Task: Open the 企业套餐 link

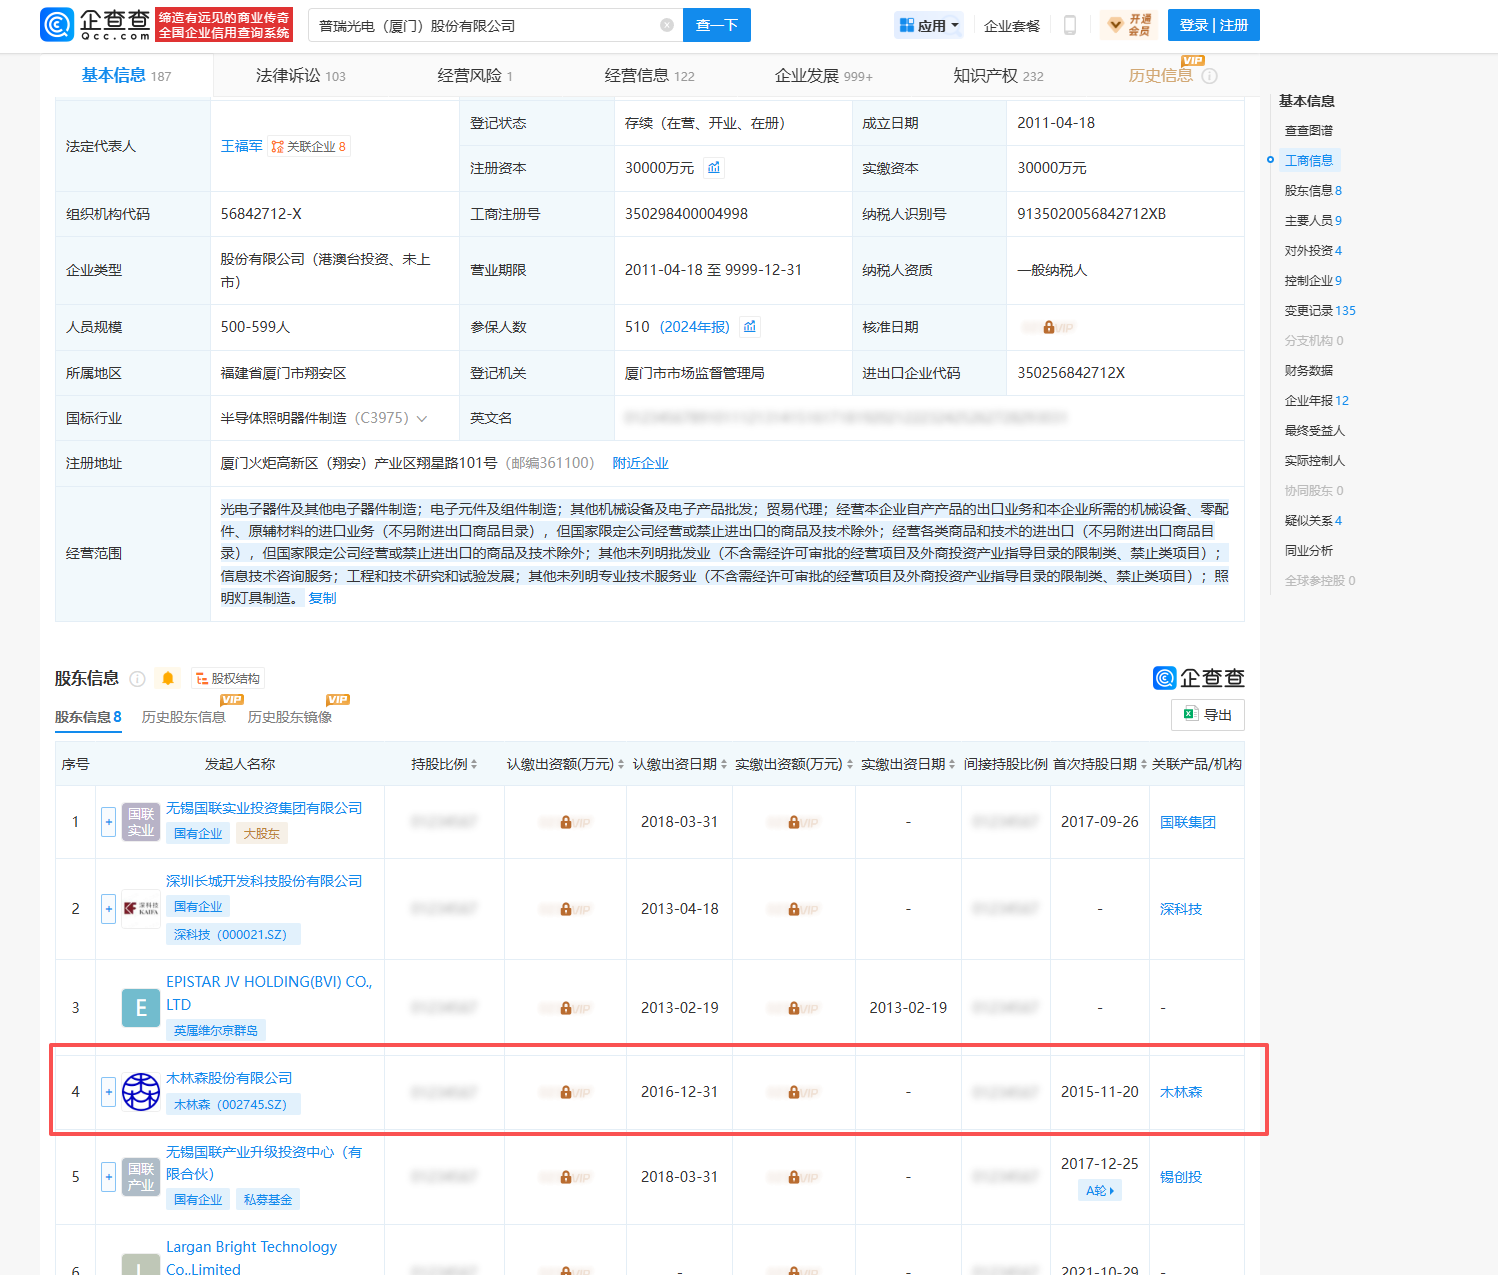Action: pyautogui.click(x=1012, y=26)
